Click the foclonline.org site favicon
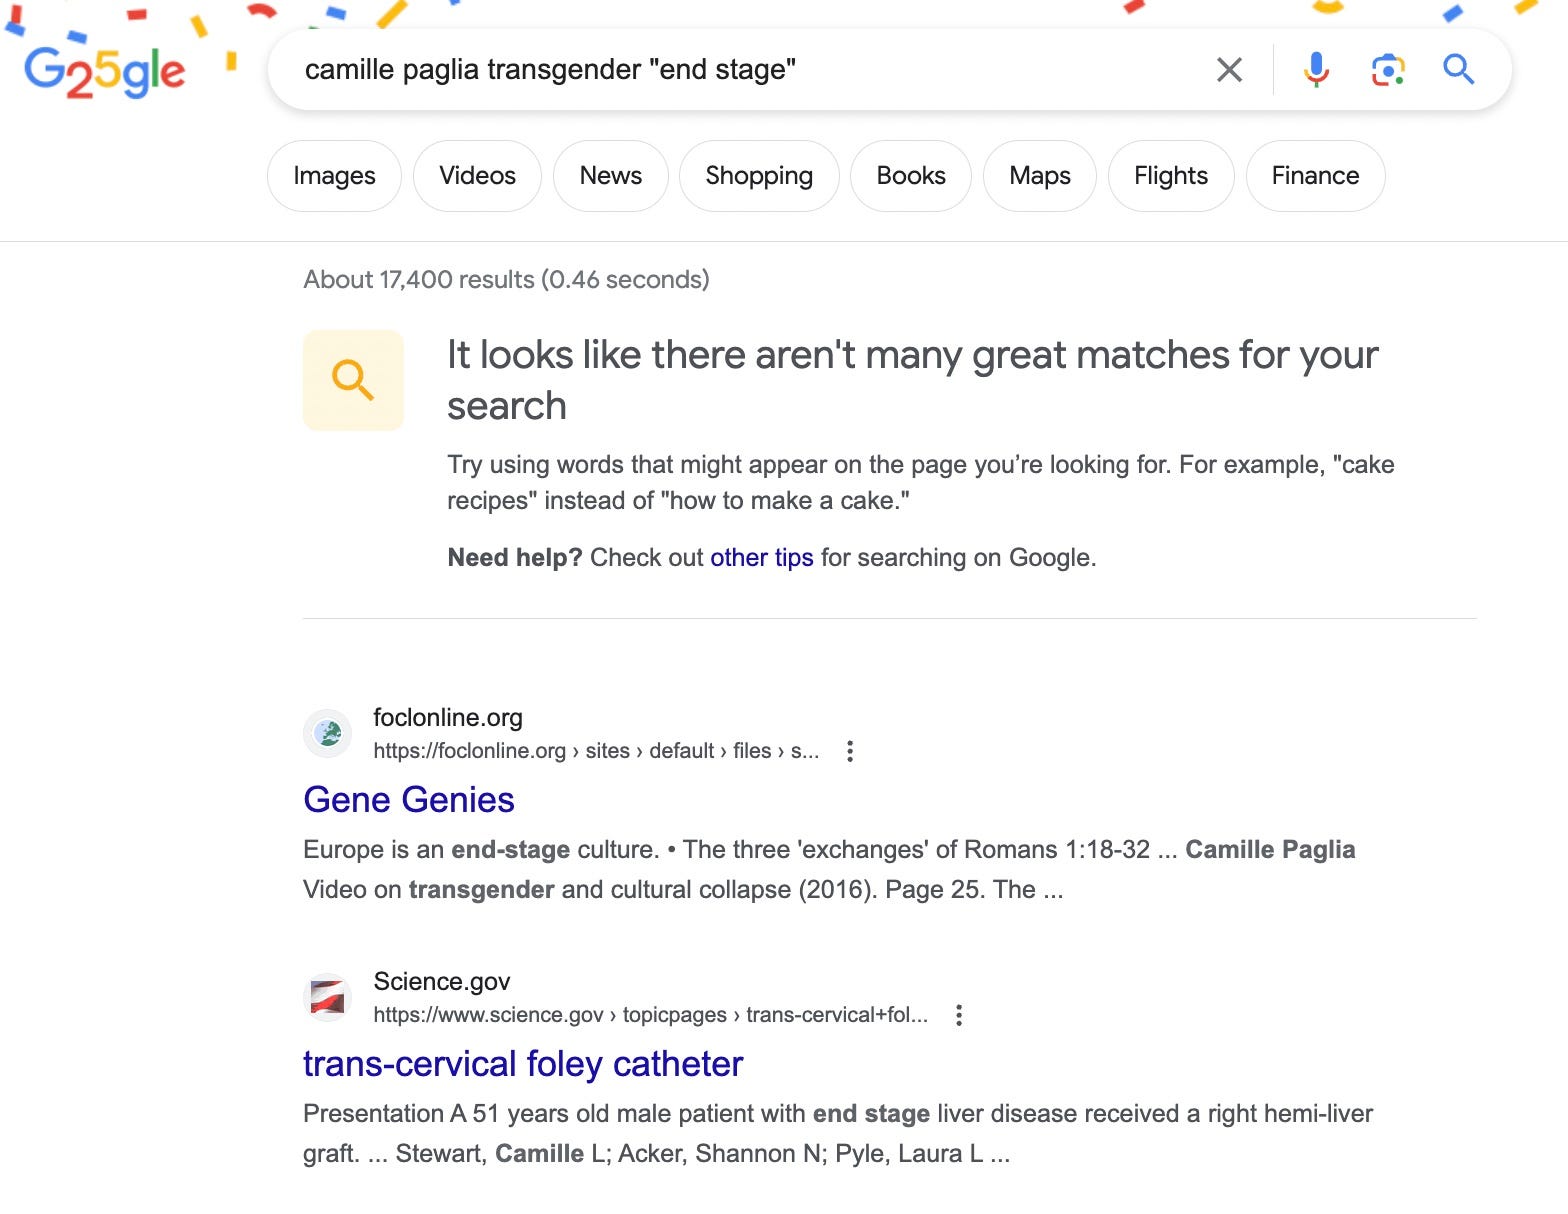This screenshot has width=1568, height=1214. click(328, 734)
